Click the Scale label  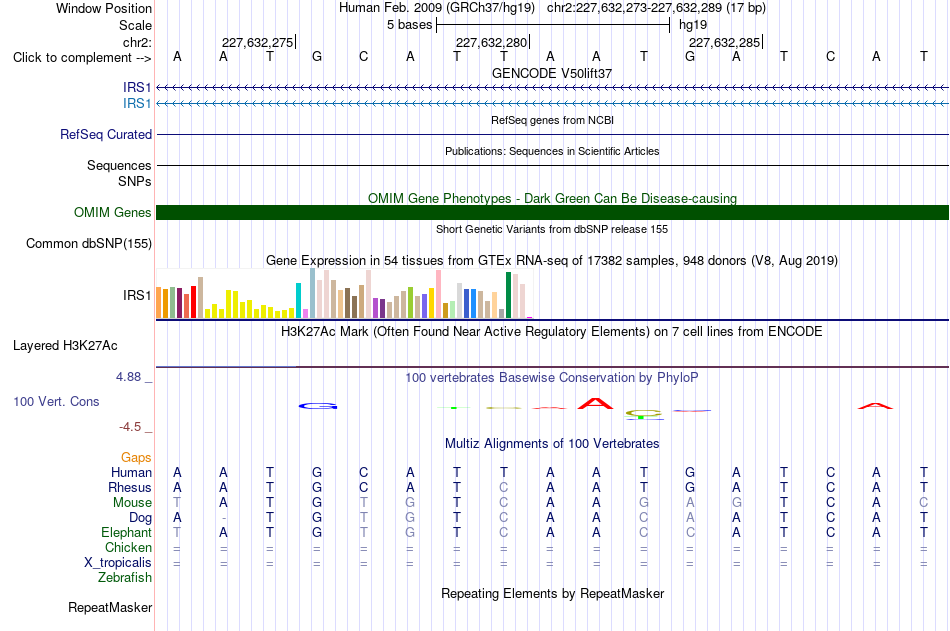tap(136, 25)
